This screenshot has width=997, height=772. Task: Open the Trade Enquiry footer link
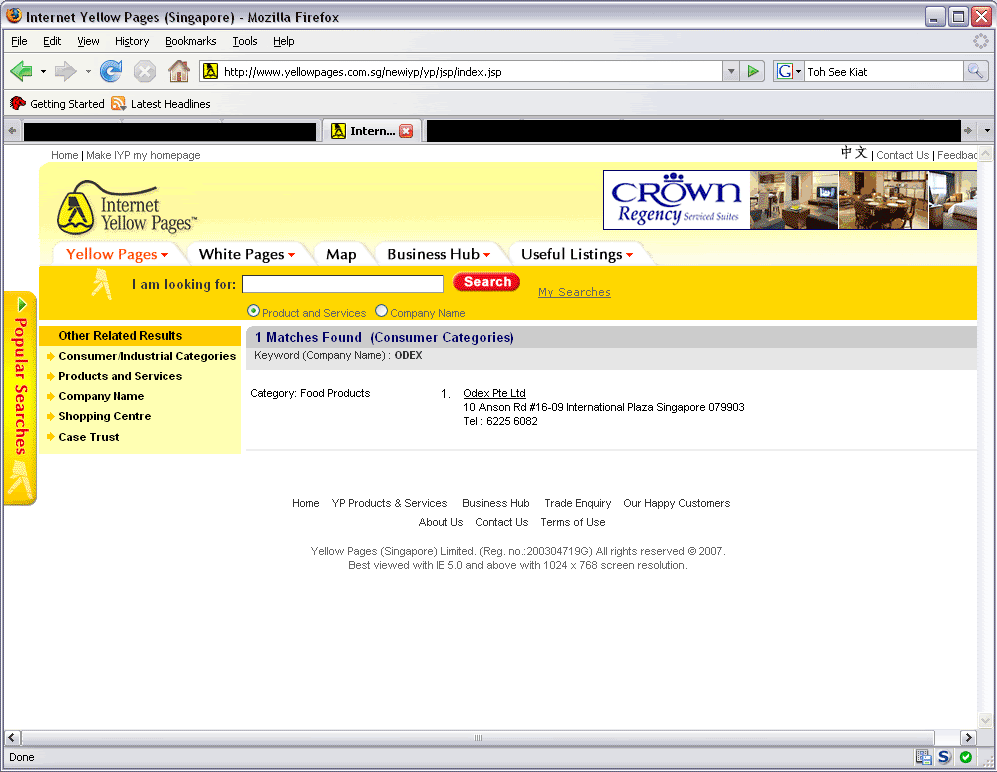[x=577, y=503]
